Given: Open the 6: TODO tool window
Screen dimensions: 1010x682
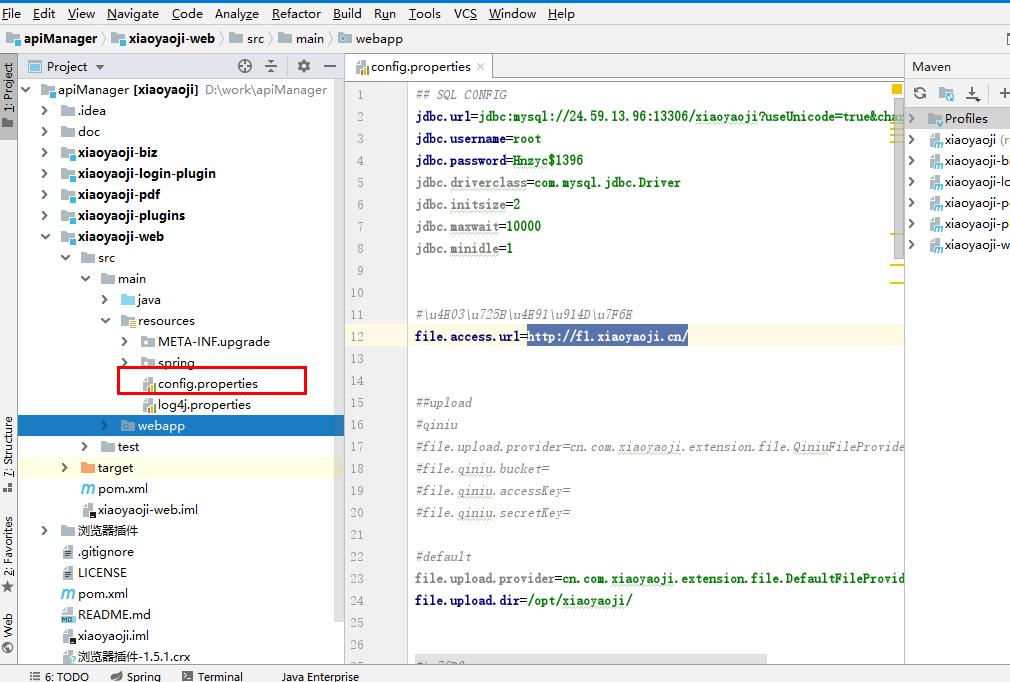Looking at the screenshot, I should 59,675.
